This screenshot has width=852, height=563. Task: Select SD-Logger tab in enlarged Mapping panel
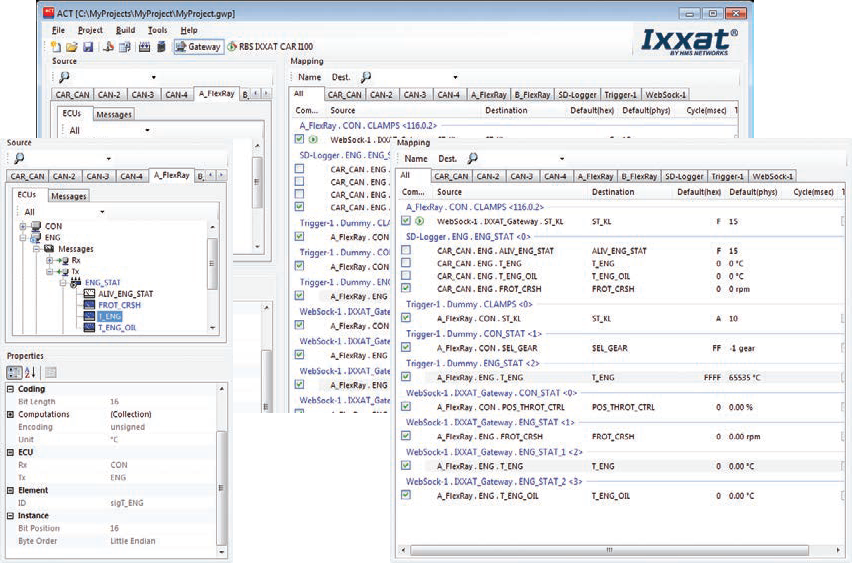(684, 176)
